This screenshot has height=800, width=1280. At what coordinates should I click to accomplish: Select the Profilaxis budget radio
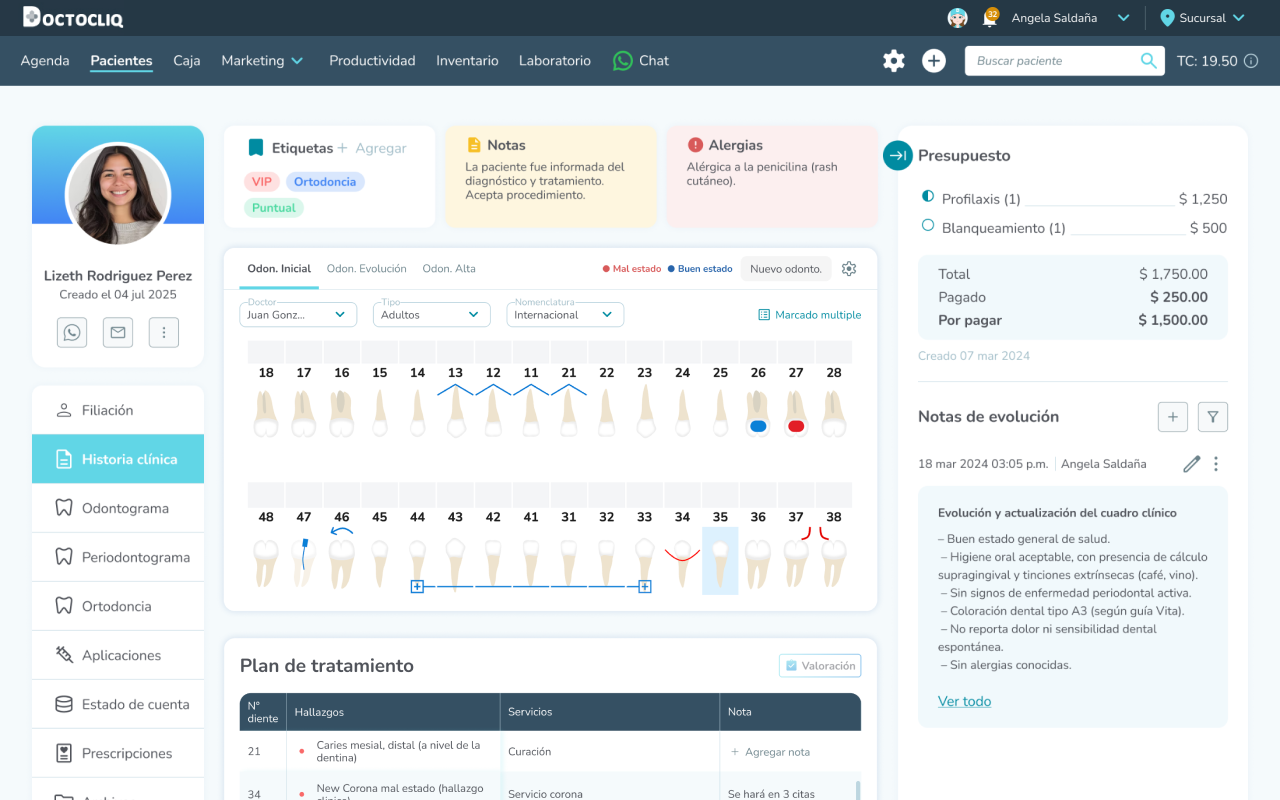click(927, 197)
